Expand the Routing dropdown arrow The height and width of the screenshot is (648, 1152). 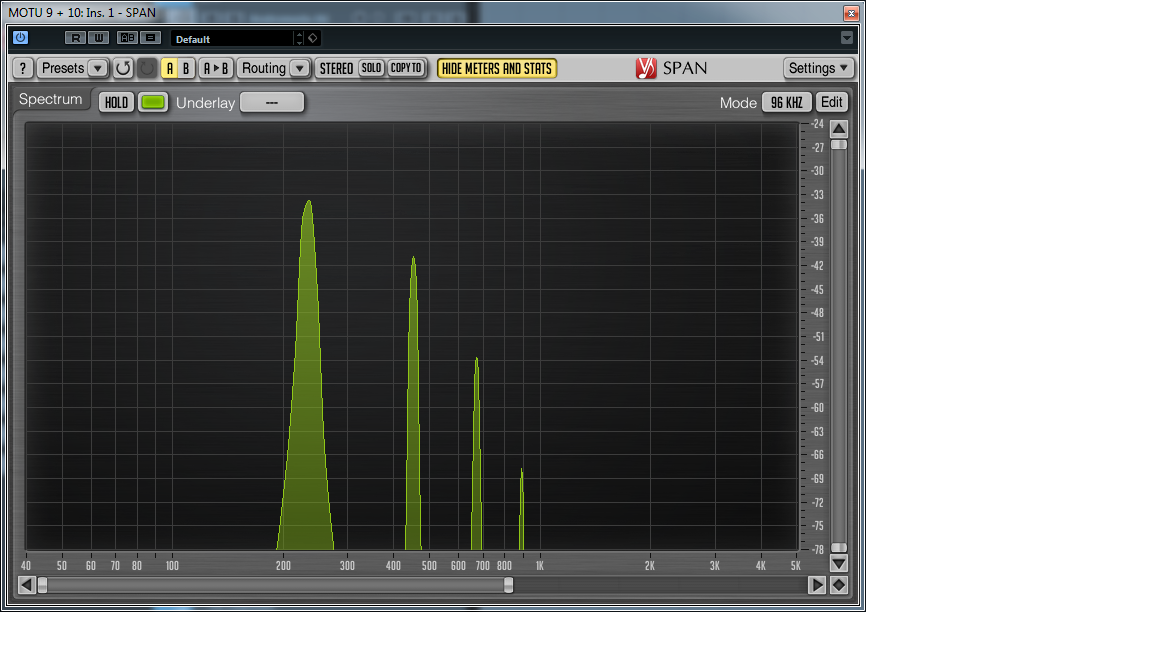click(x=300, y=68)
